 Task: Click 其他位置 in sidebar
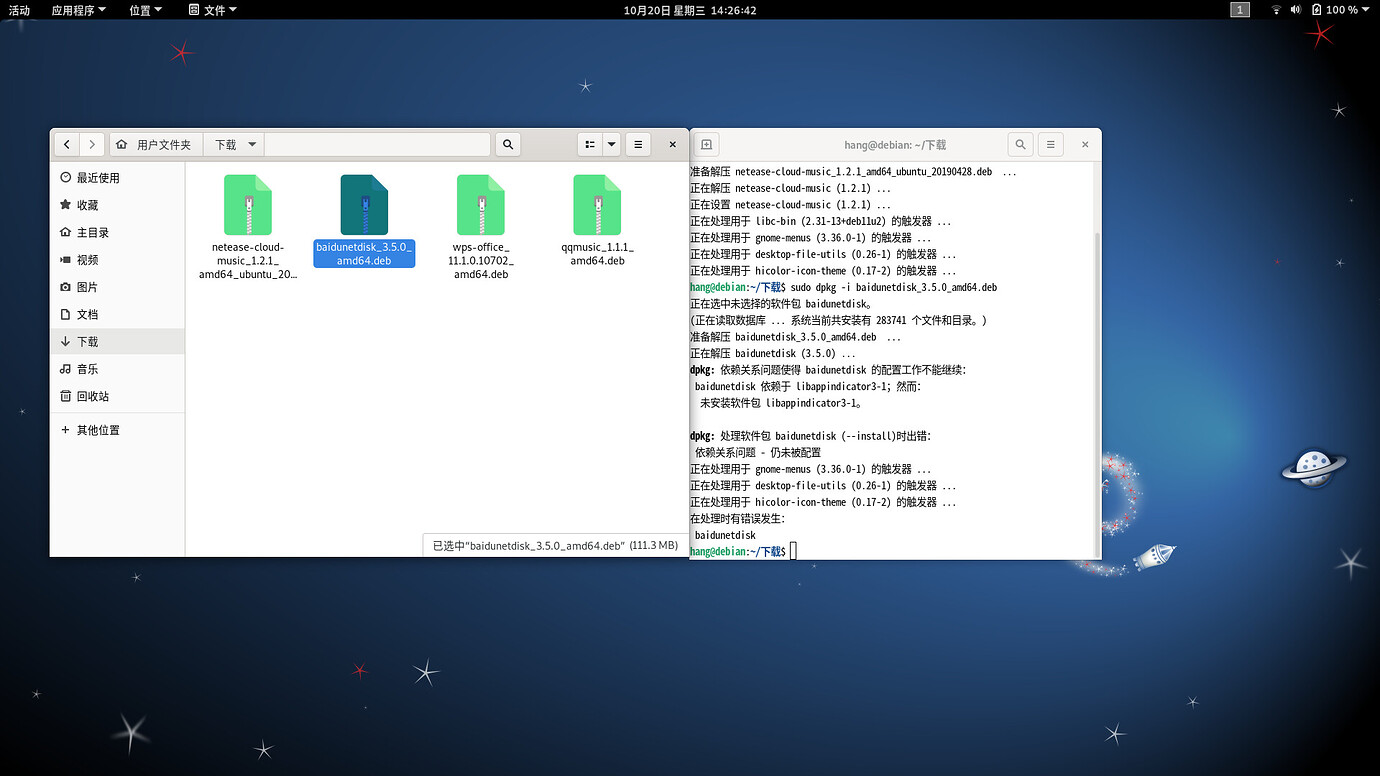click(117, 430)
